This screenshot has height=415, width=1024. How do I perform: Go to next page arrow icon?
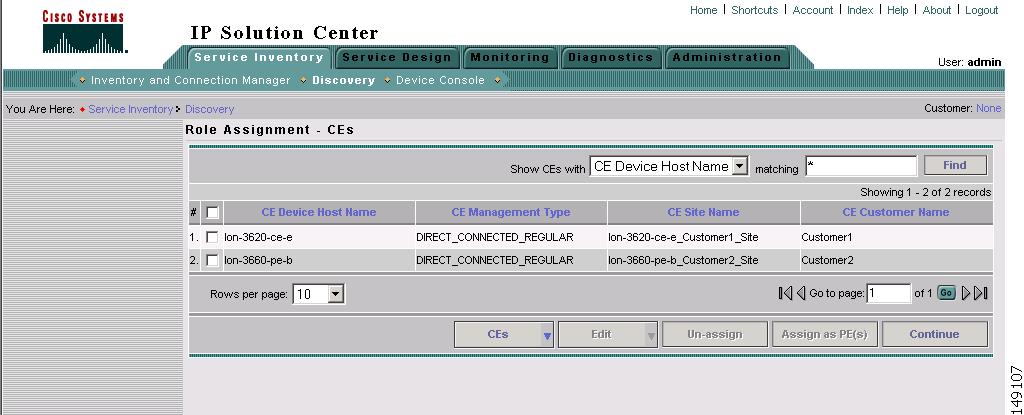click(967, 293)
